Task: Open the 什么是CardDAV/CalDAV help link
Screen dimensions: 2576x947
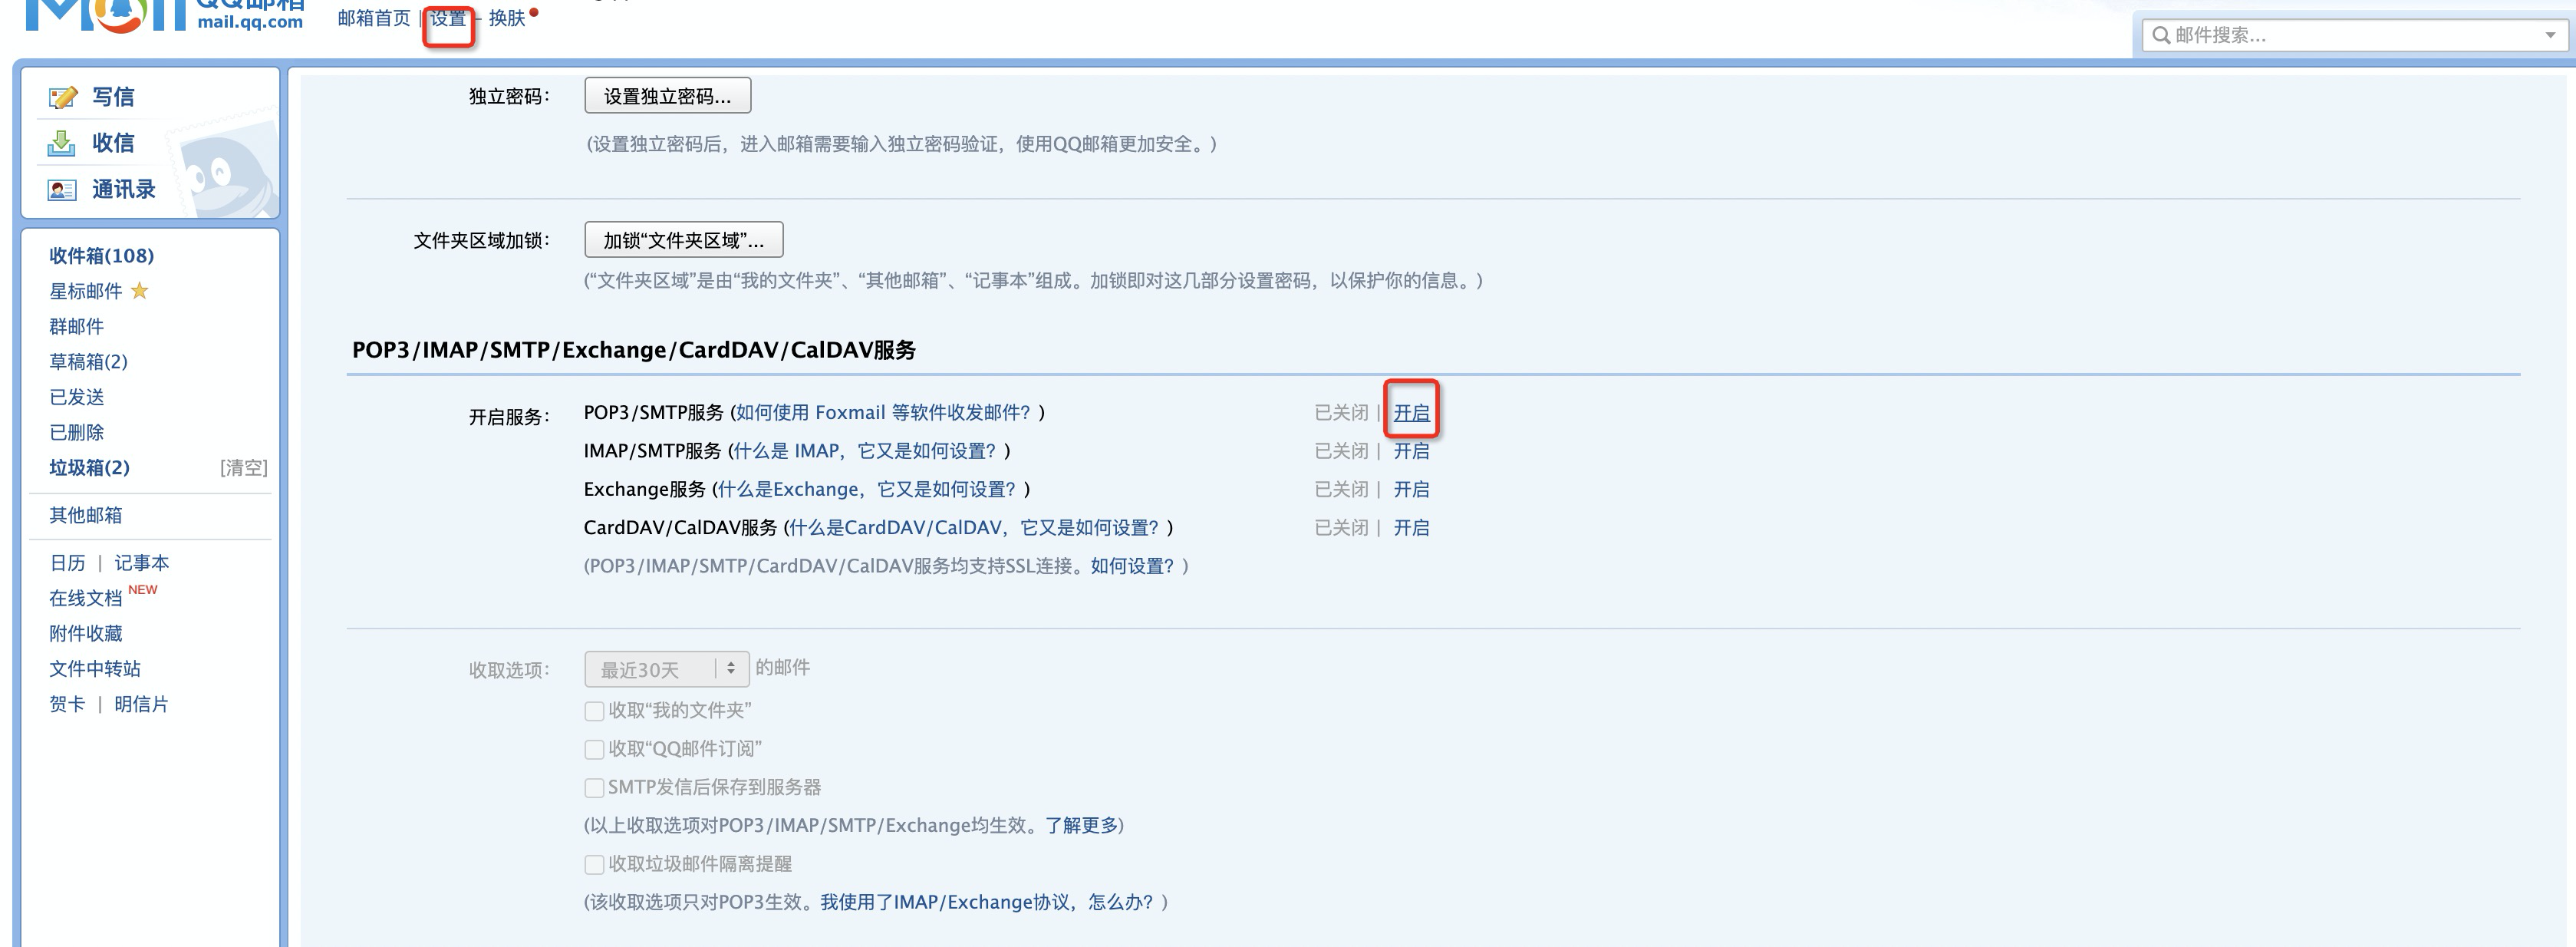Action: 974,528
